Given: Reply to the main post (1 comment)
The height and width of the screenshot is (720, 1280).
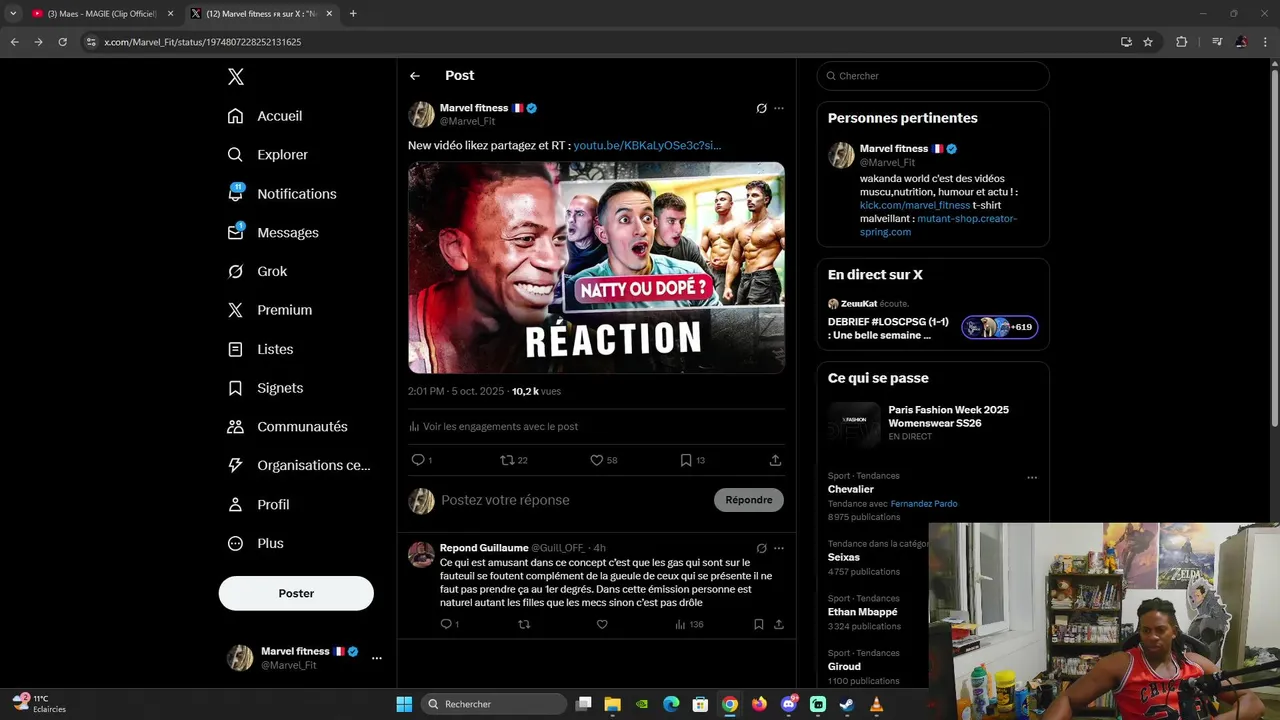Looking at the screenshot, I should pyautogui.click(x=421, y=460).
